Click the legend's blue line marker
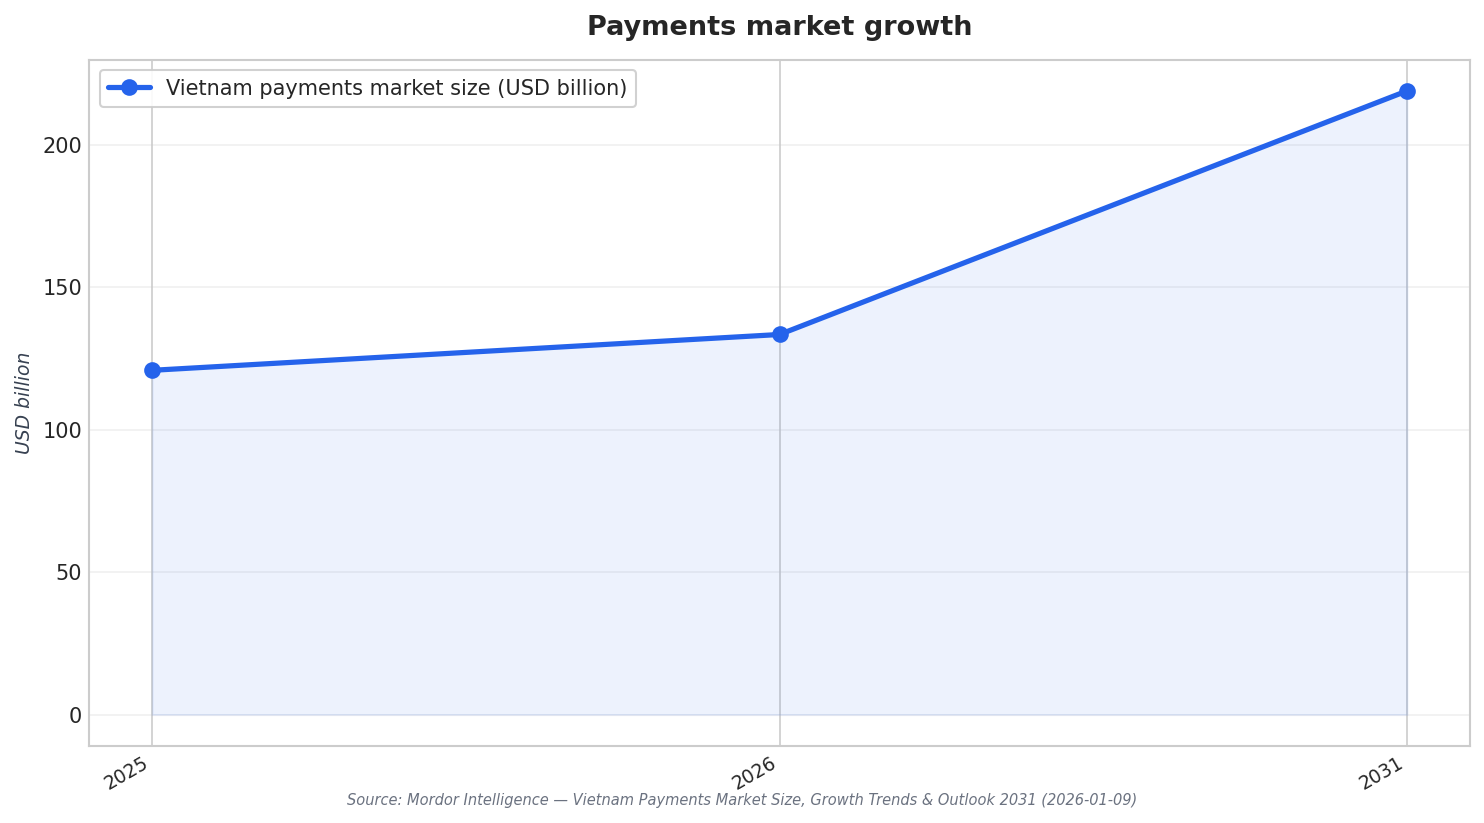 pos(129,88)
